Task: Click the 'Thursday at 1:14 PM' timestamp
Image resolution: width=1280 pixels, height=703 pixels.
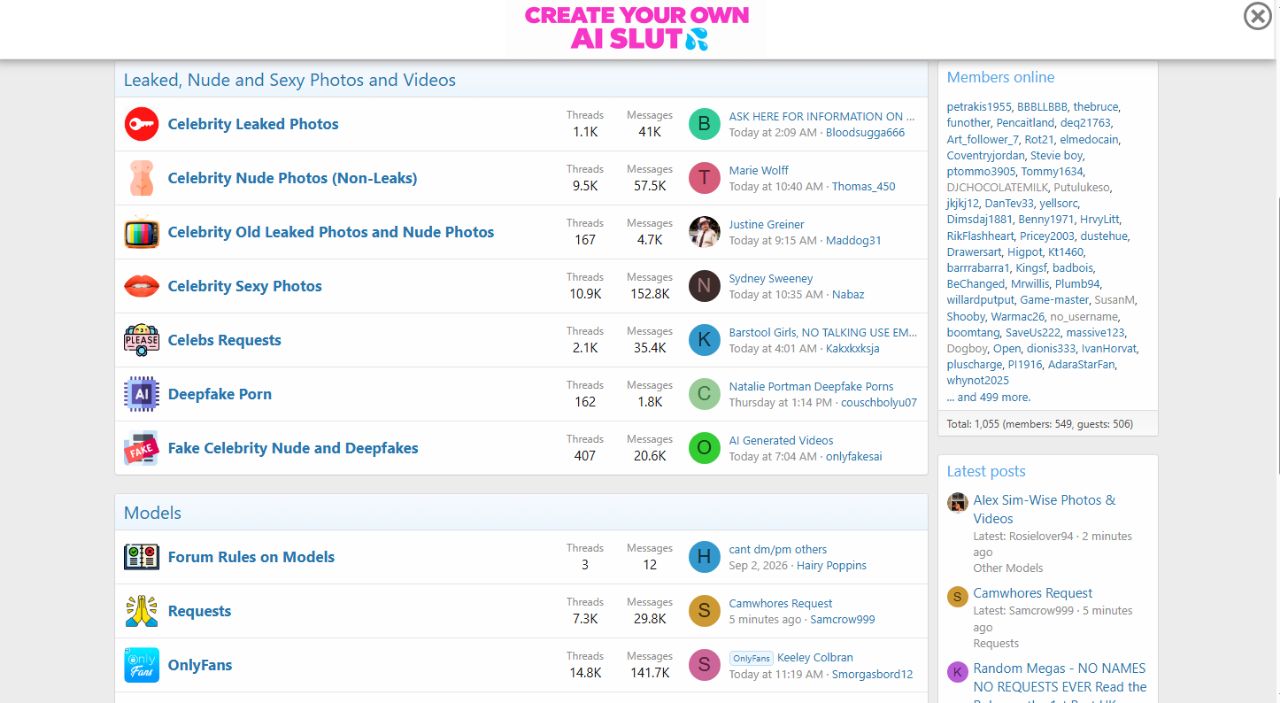Action: coord(780,402)
